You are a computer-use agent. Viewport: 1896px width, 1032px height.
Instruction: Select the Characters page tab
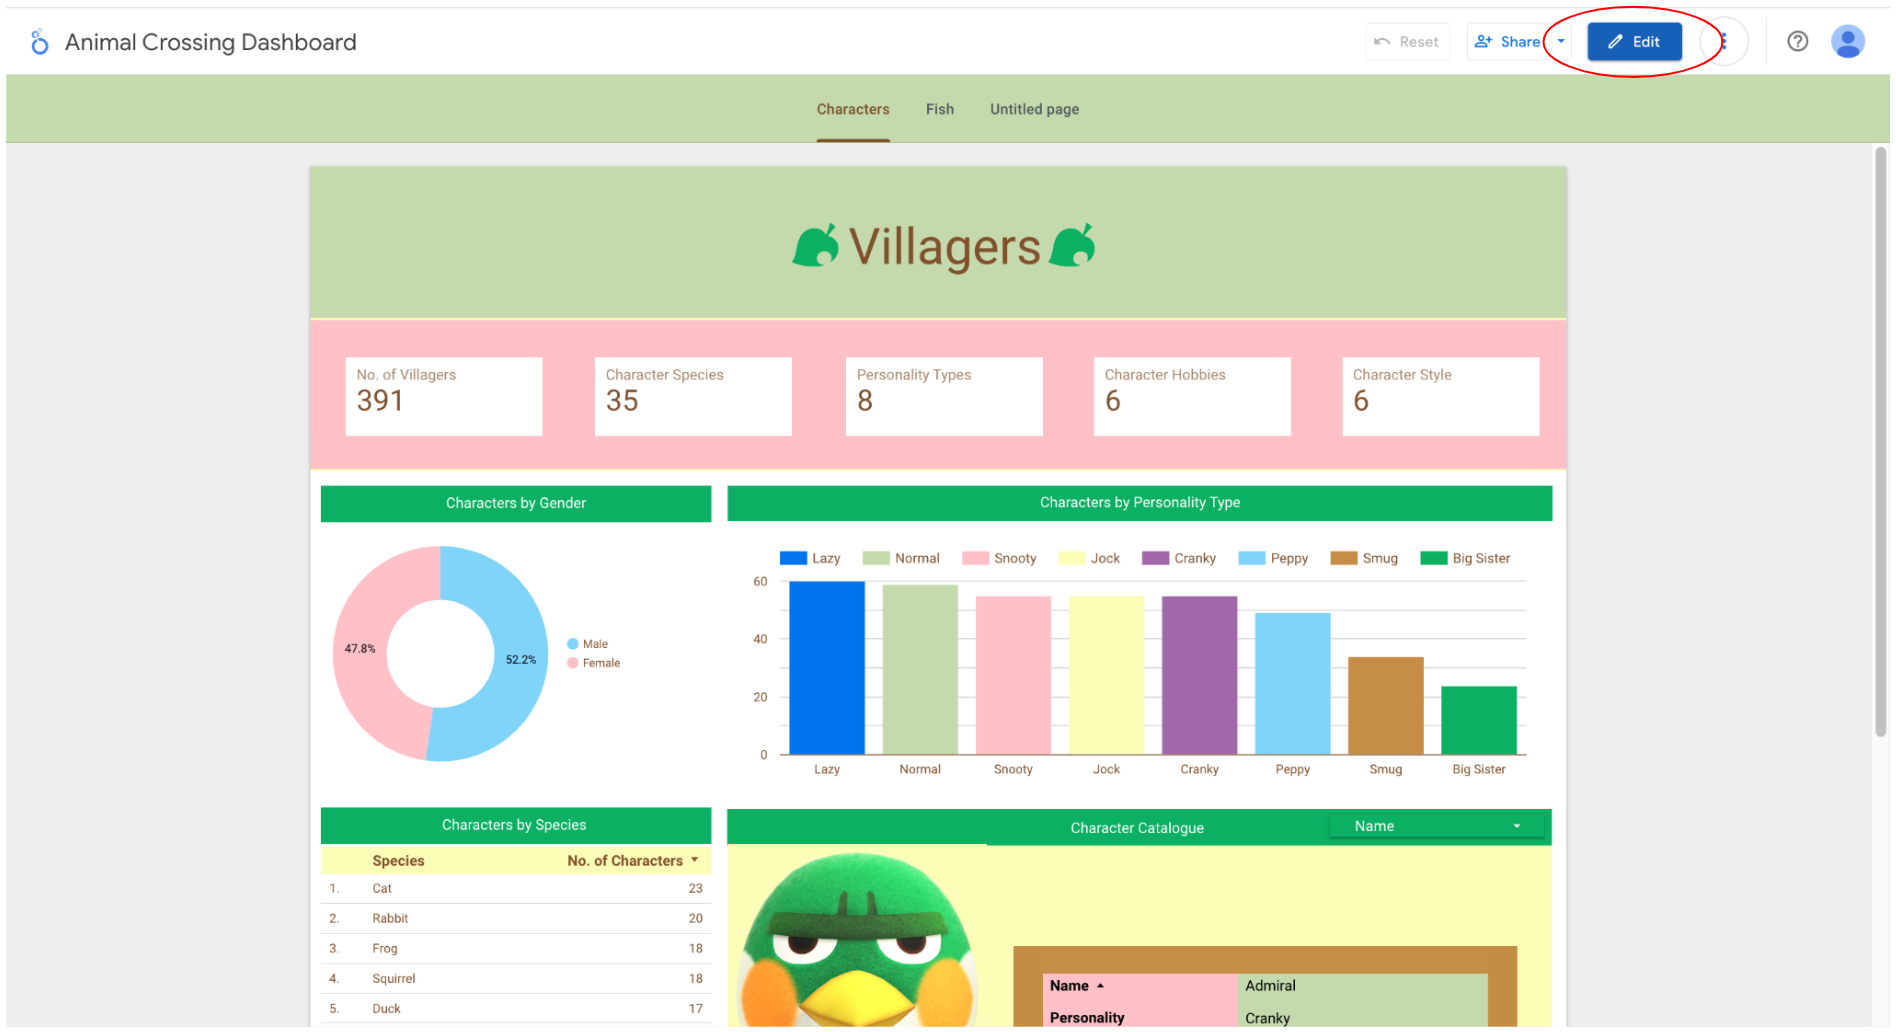[x=852, y=109]
